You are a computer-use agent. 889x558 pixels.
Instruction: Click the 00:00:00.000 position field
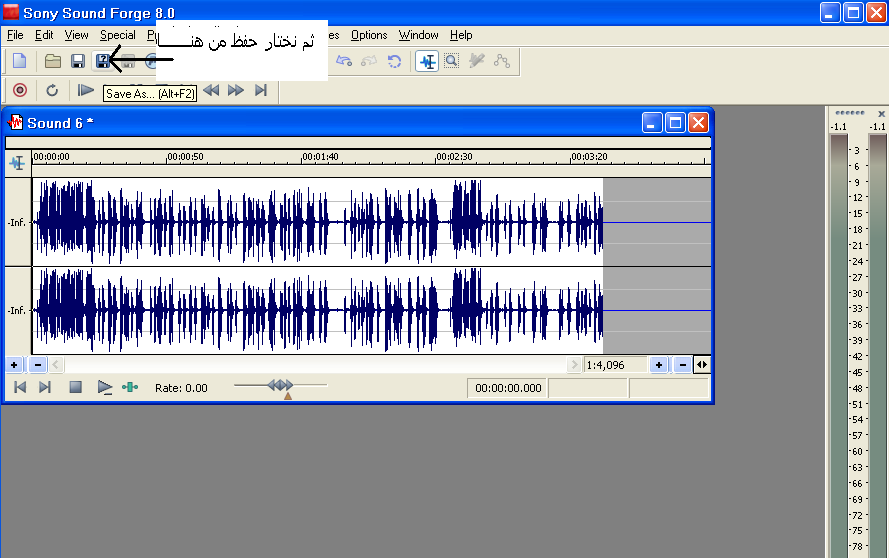tap(507, 388)
